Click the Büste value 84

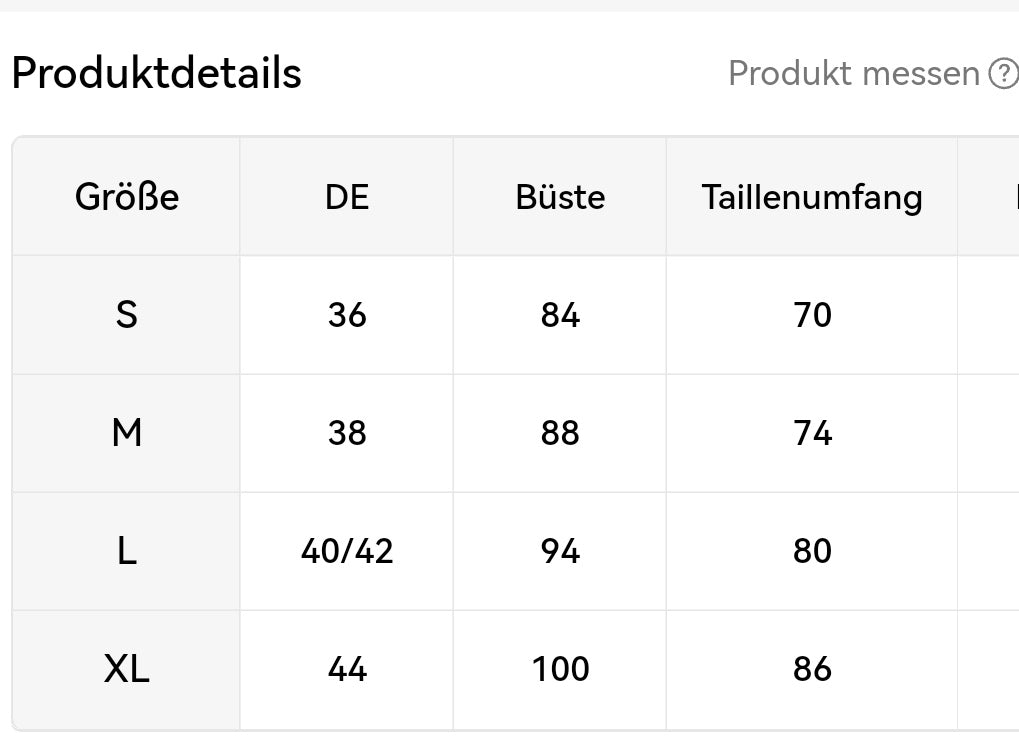[560, 314]
